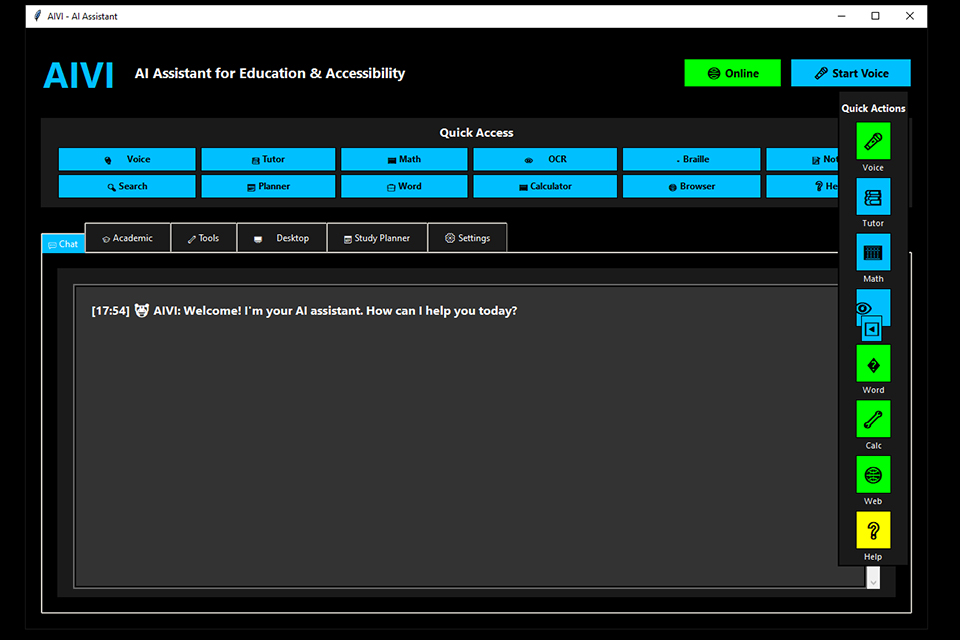Click the Calc wrench icon in the sidebar
This screenshot has width=960, height=640.
(x=873, y=419)
